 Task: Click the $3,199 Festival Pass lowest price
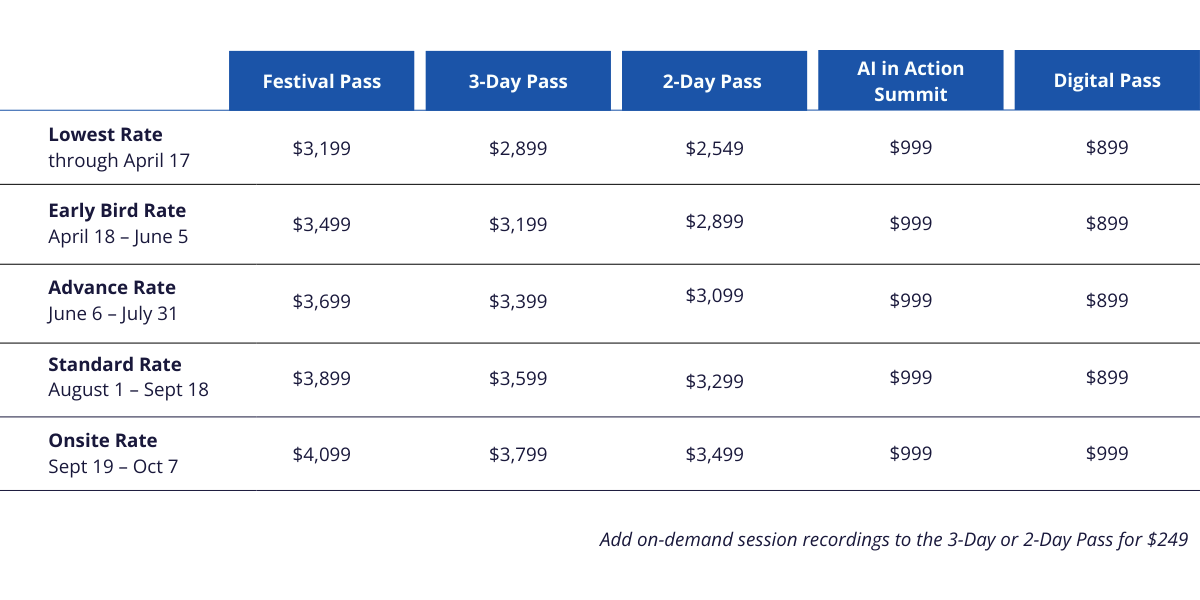[x=322, y=148]
